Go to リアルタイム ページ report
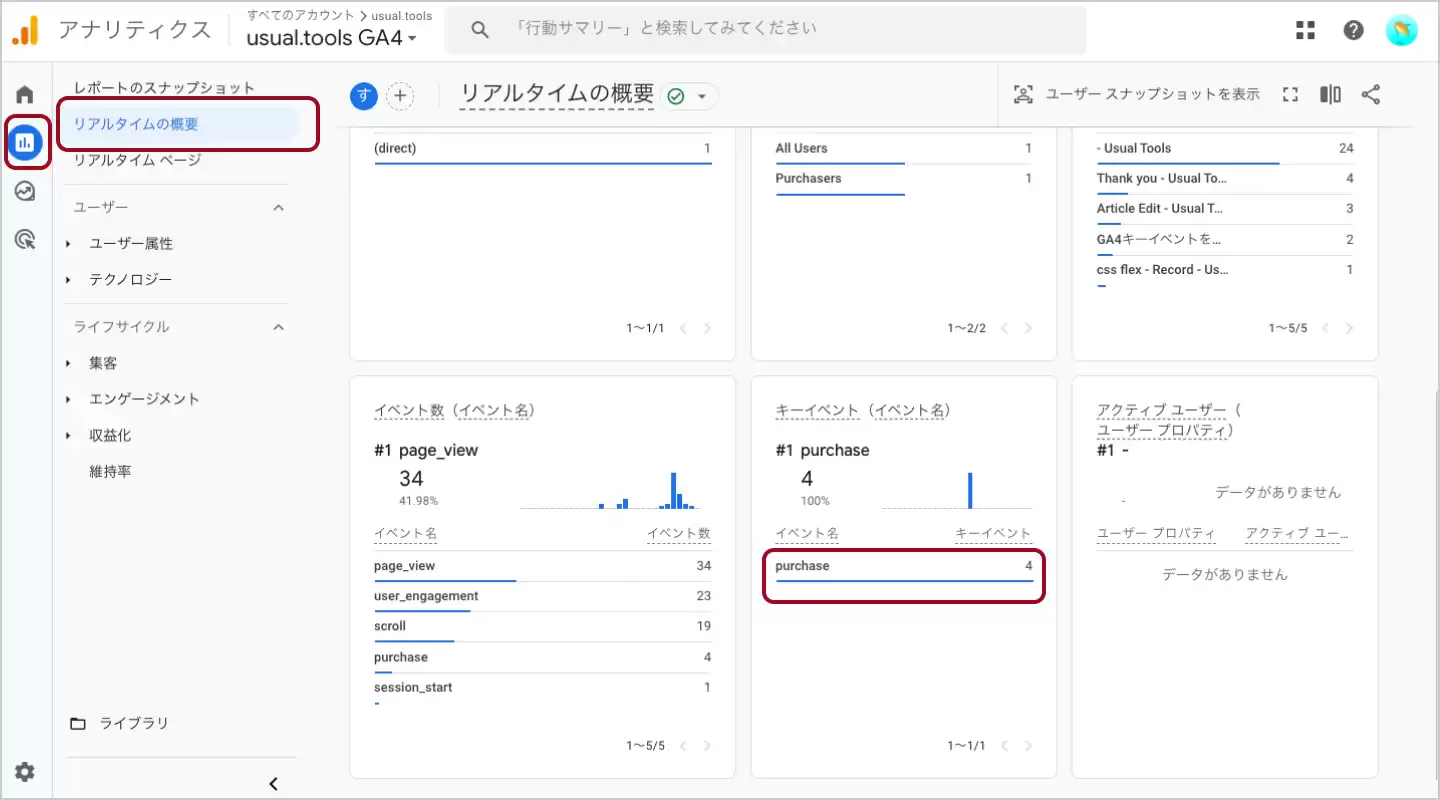 (137, 160)
